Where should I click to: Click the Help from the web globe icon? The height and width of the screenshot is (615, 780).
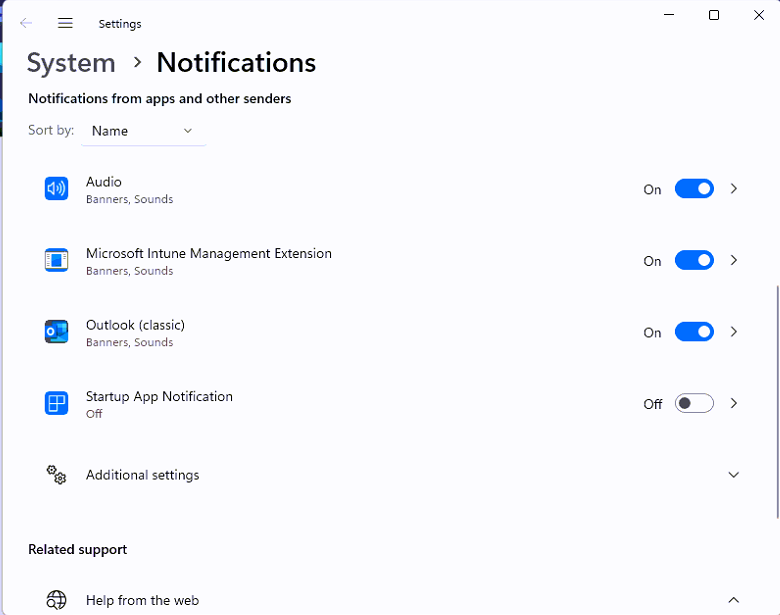tap(56, 600)
